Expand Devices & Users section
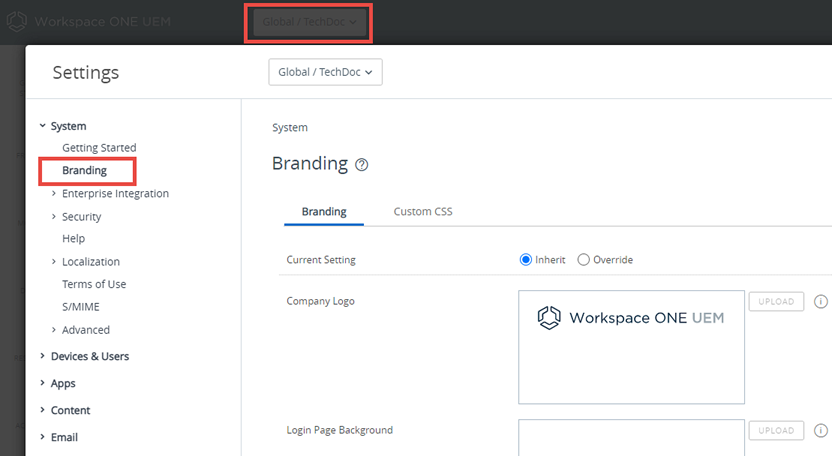 42,356
